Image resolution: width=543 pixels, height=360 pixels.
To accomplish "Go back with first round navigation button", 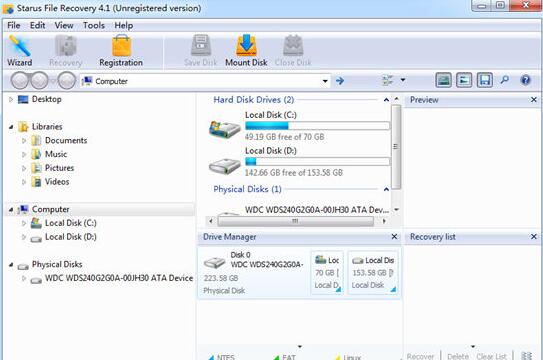I will 20,81.
